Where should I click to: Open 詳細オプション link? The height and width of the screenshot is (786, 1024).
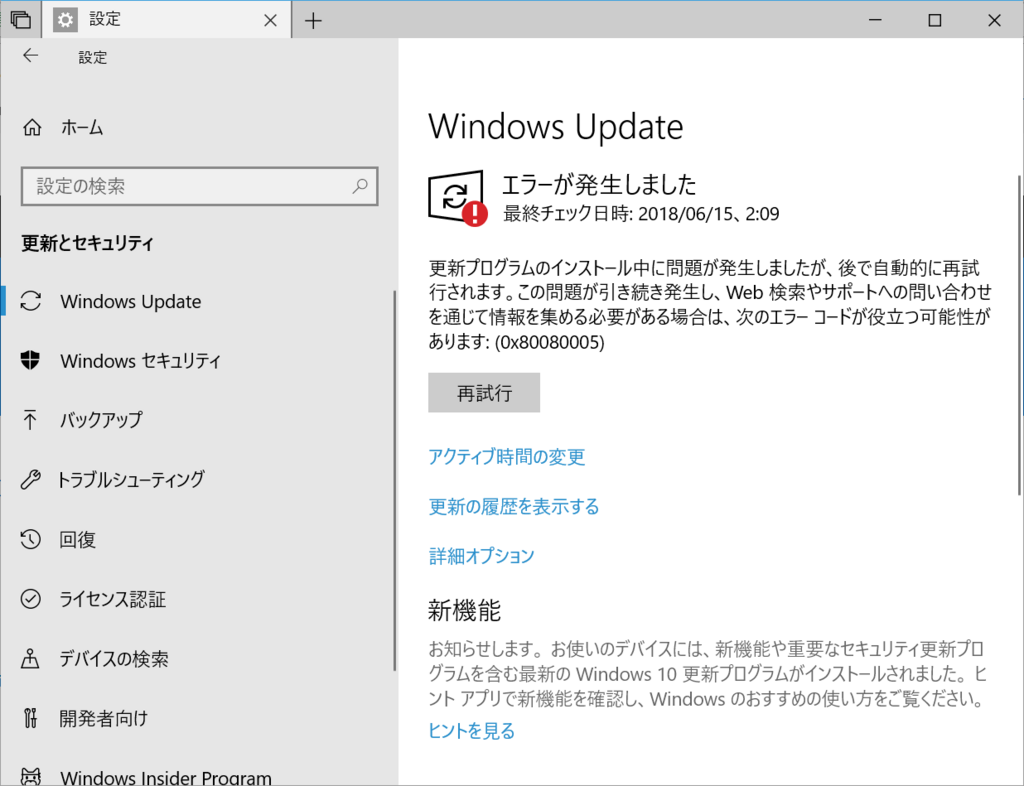482,556
